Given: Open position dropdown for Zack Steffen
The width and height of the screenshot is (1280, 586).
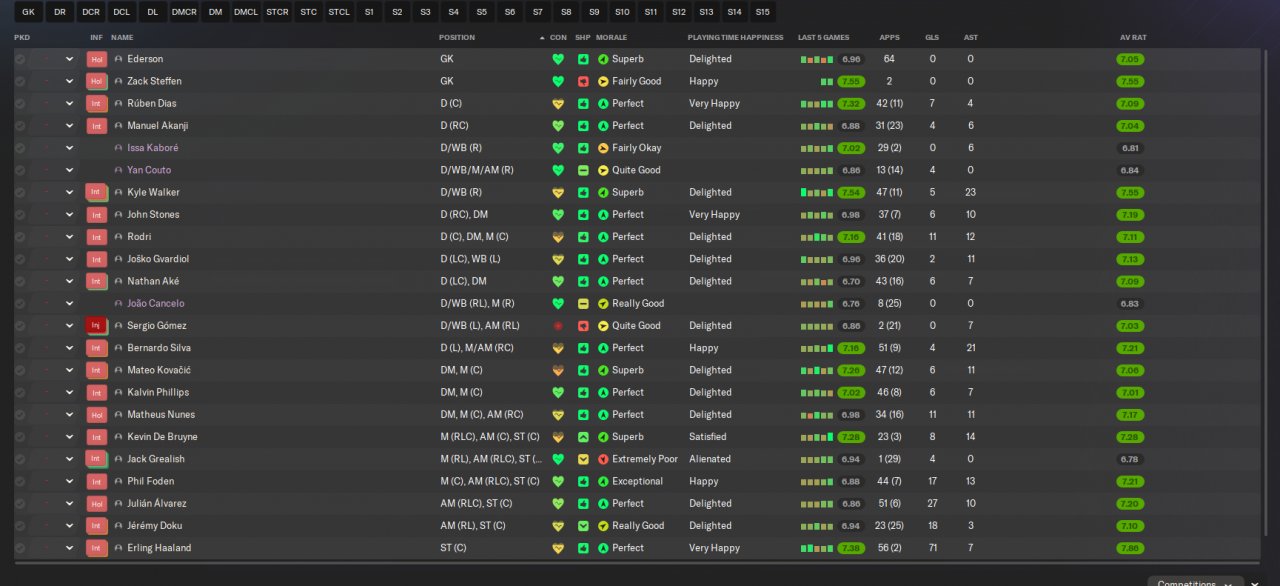Looking at the screenshot, I should [70, 81].
